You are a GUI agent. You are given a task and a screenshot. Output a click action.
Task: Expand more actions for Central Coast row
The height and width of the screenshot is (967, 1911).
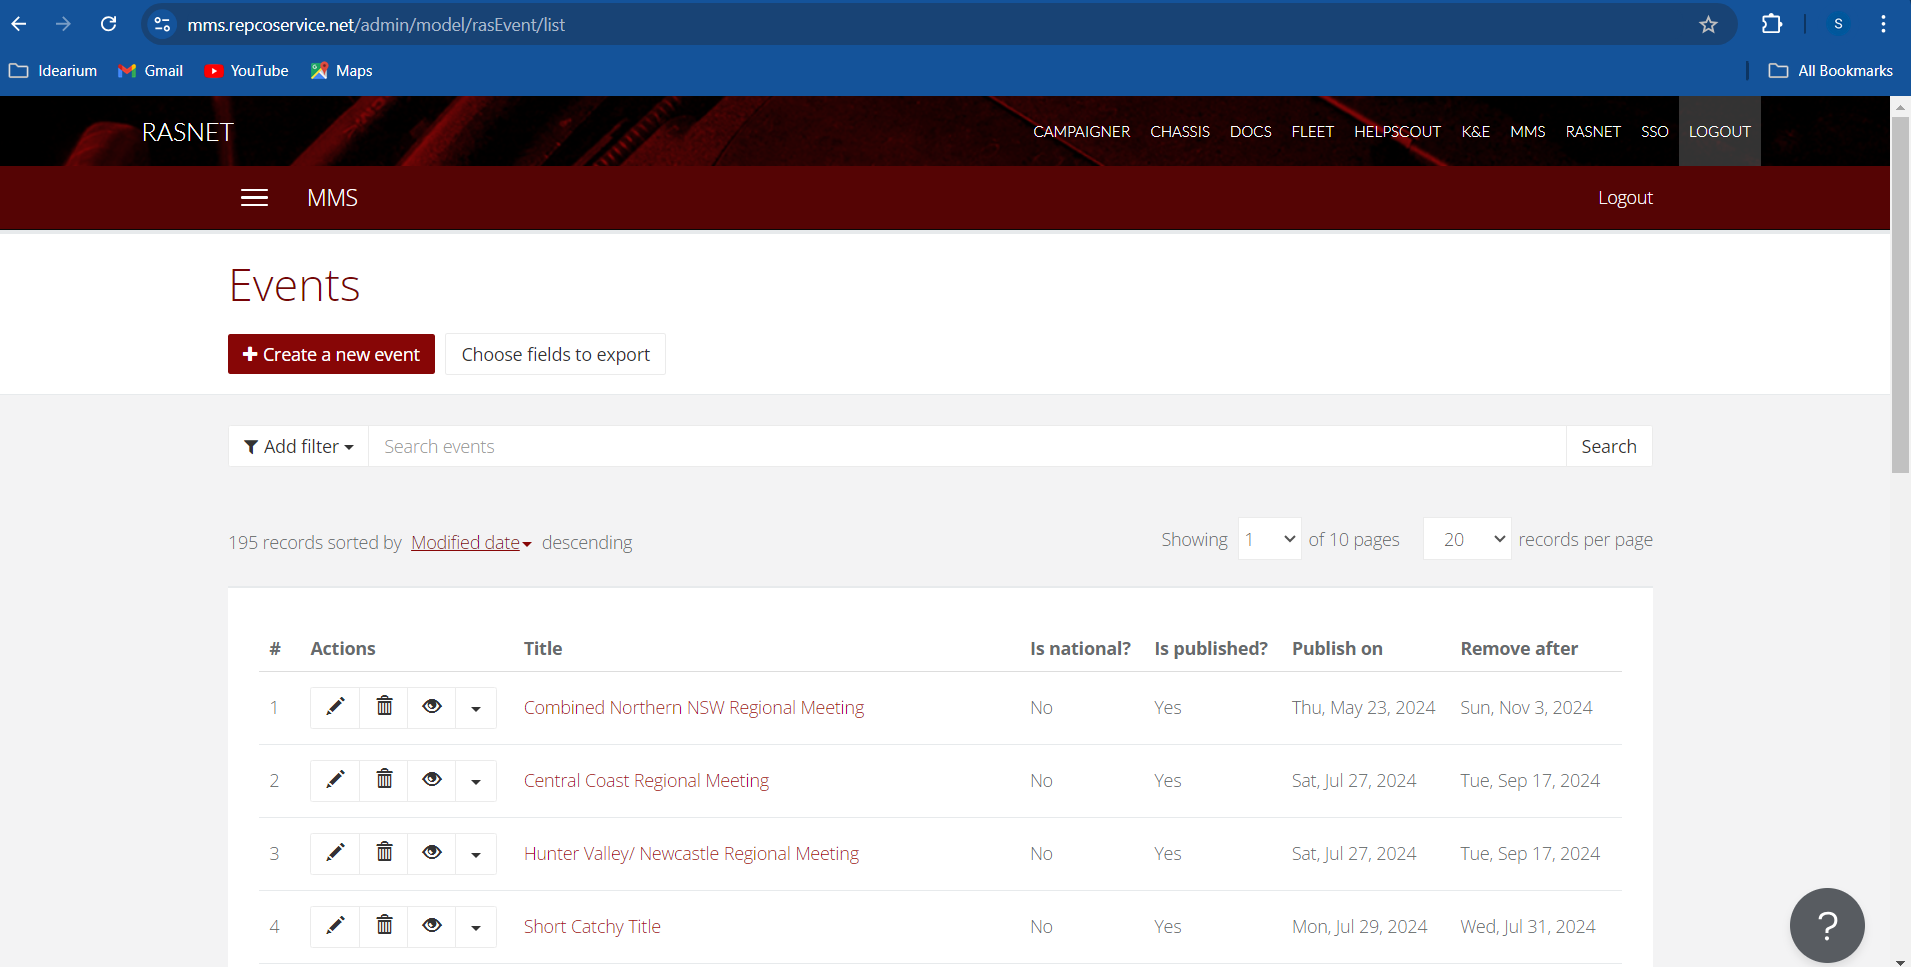pos(476,781)
